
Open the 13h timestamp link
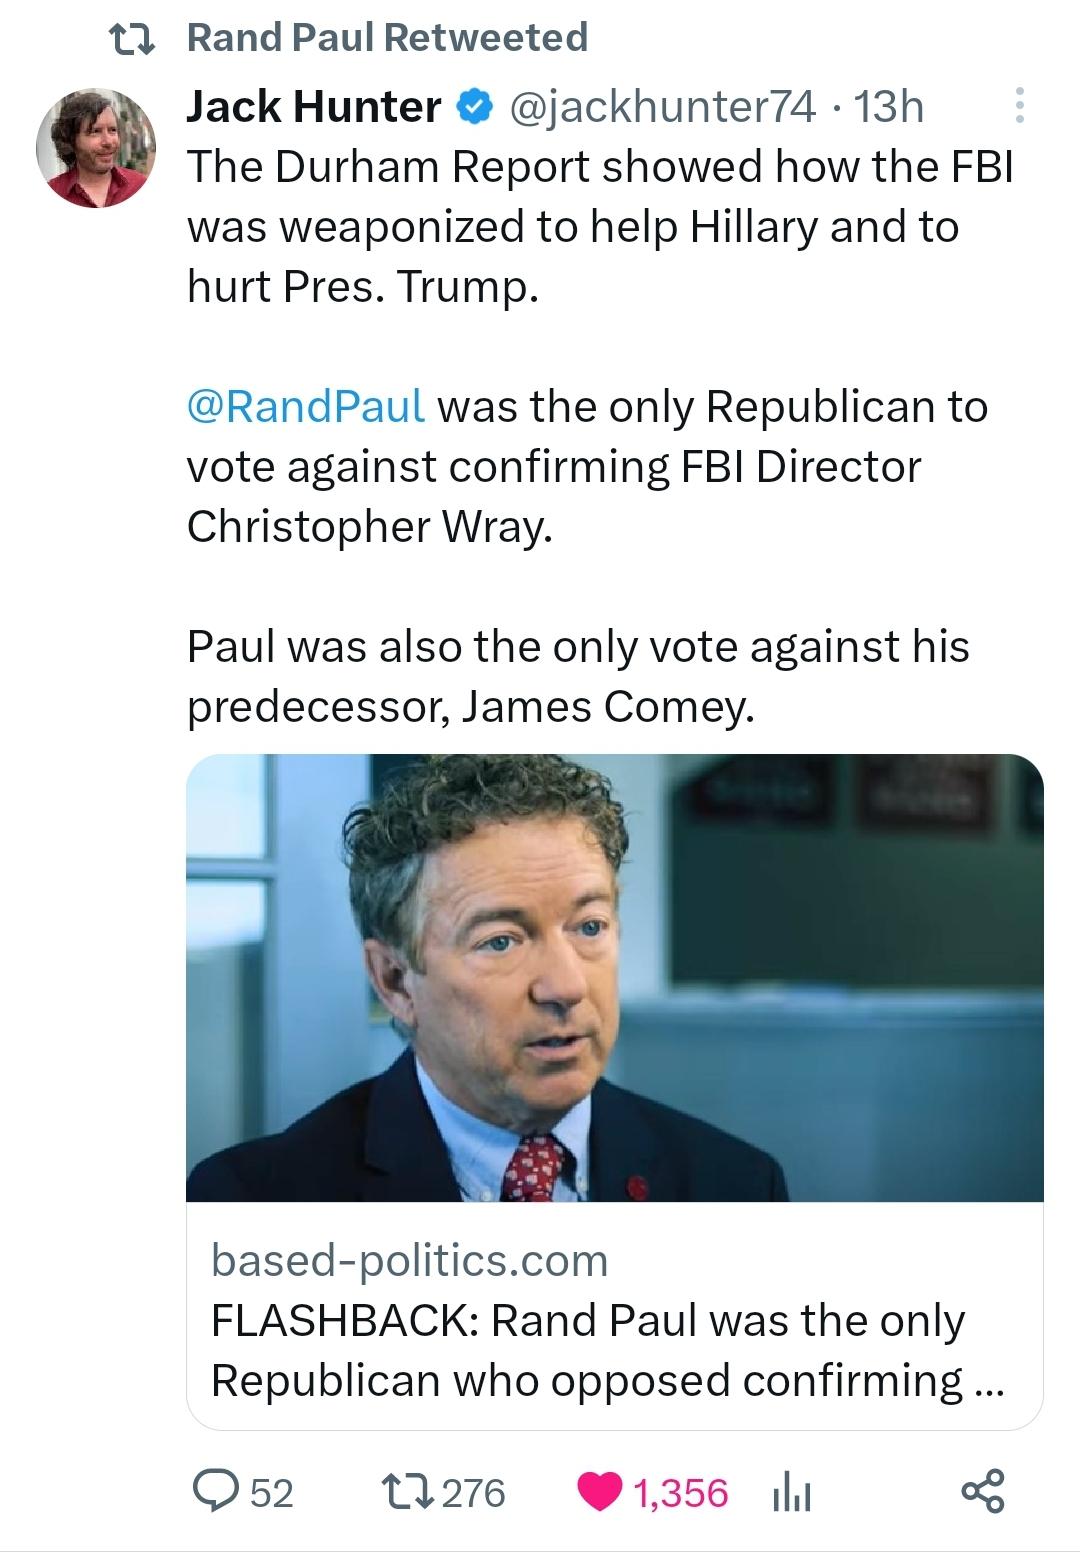tap(888, 107)
